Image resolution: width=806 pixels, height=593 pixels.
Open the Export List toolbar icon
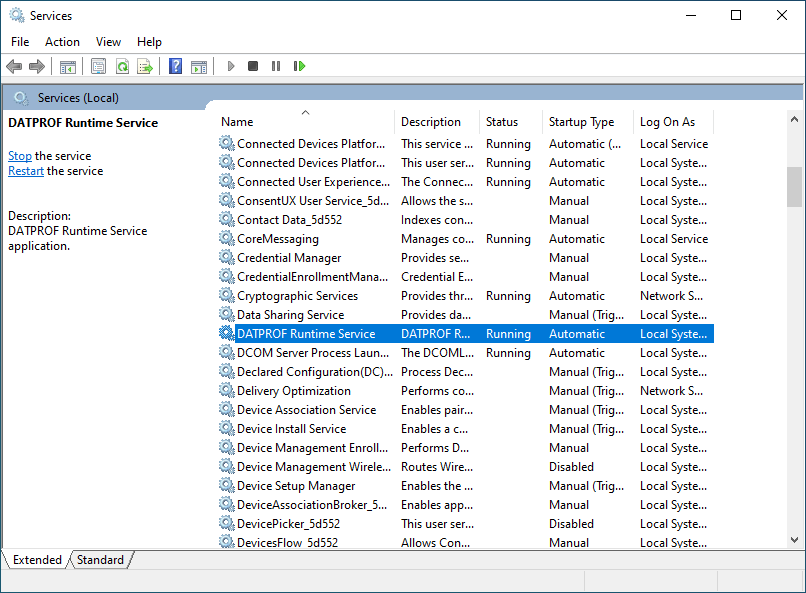point(145,66)
